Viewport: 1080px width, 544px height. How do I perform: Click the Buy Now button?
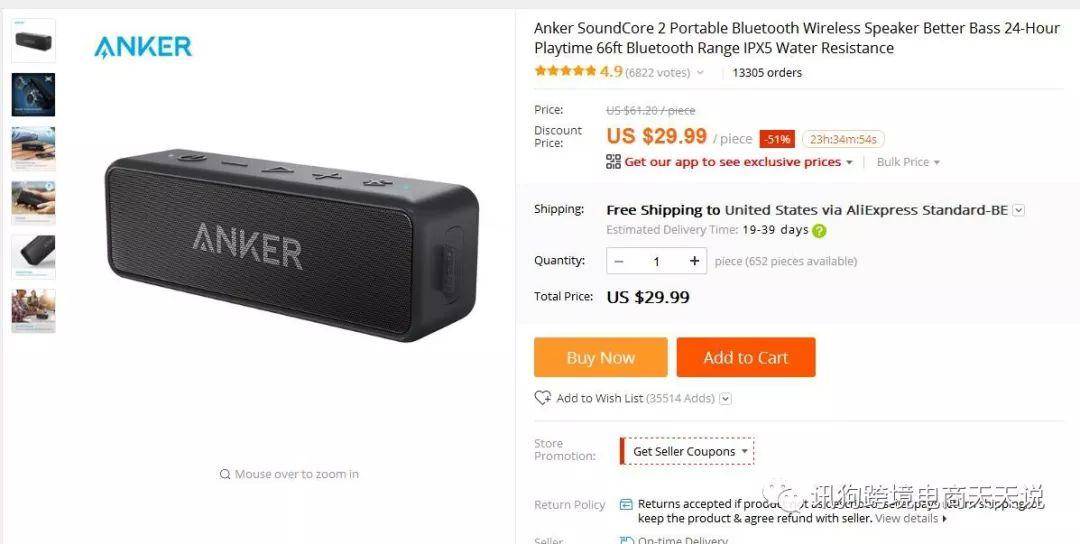point(601,357)
